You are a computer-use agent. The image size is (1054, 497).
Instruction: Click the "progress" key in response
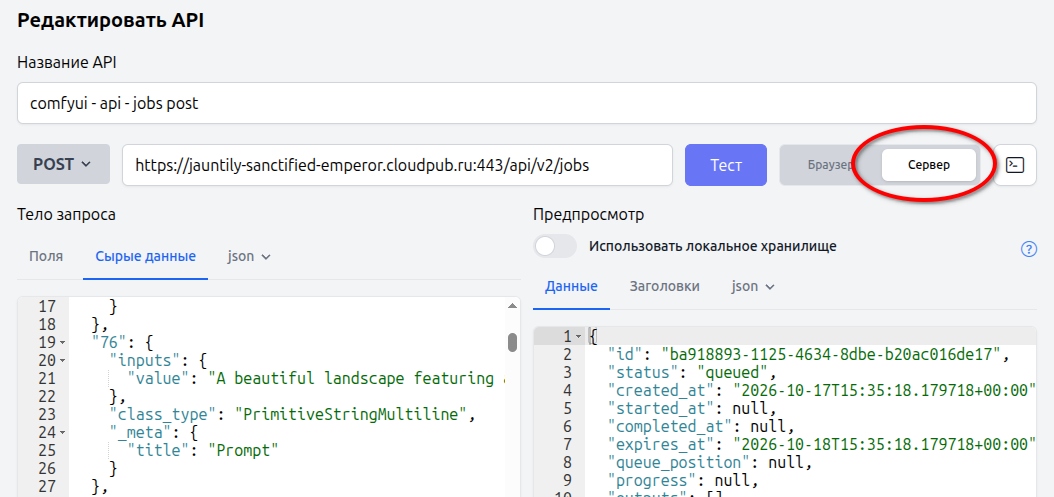click(652, 480)
